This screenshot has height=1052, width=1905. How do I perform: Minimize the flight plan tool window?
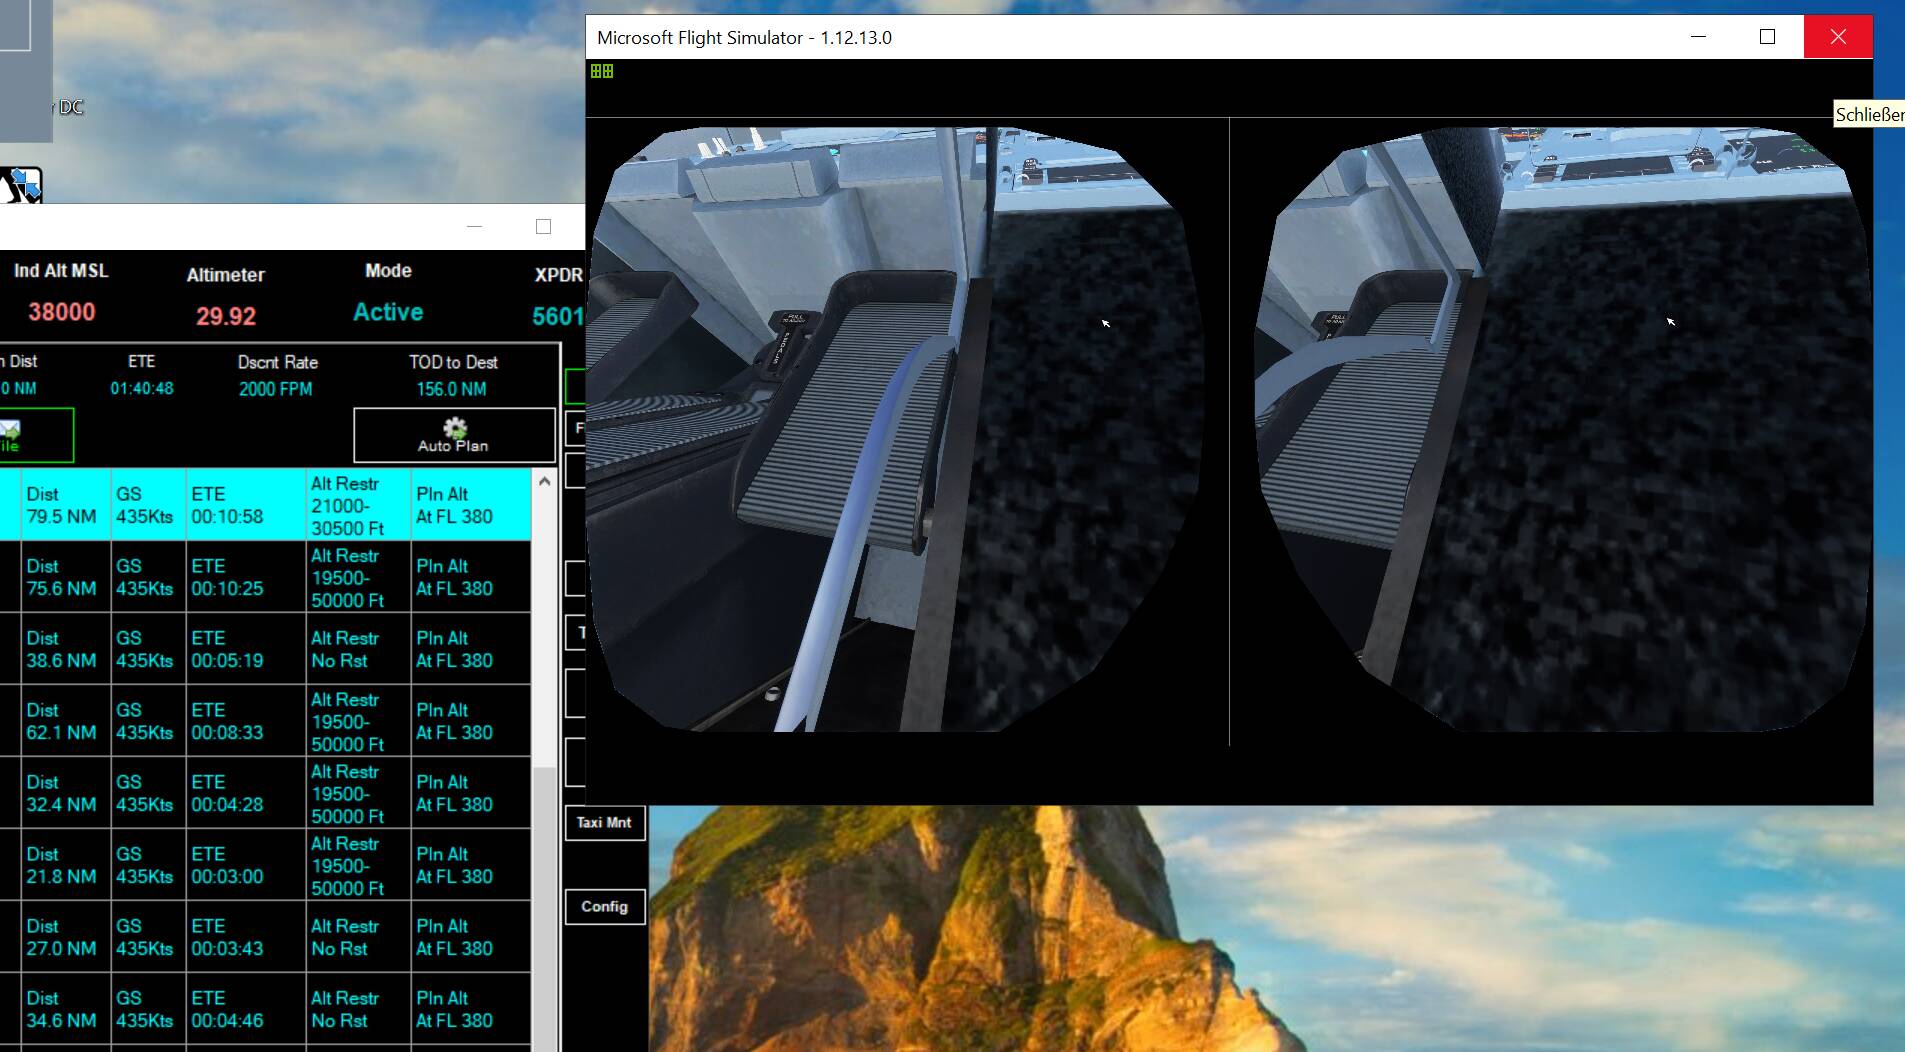474,227
